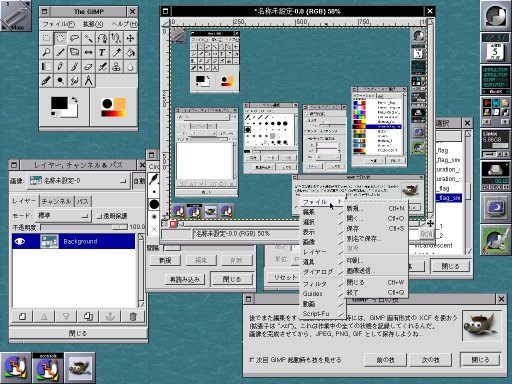
Task: Create new layer in Layers dialog
Action: [22, 316]
